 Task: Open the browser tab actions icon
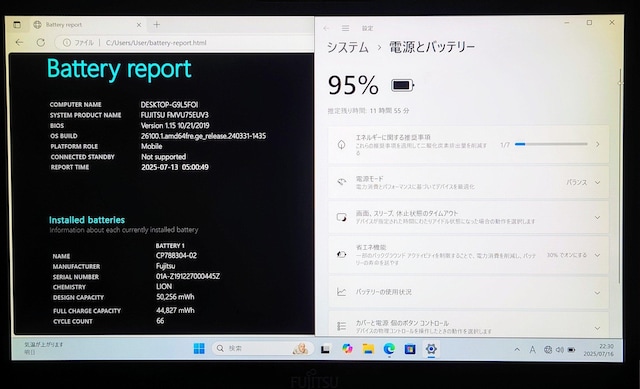17,24
